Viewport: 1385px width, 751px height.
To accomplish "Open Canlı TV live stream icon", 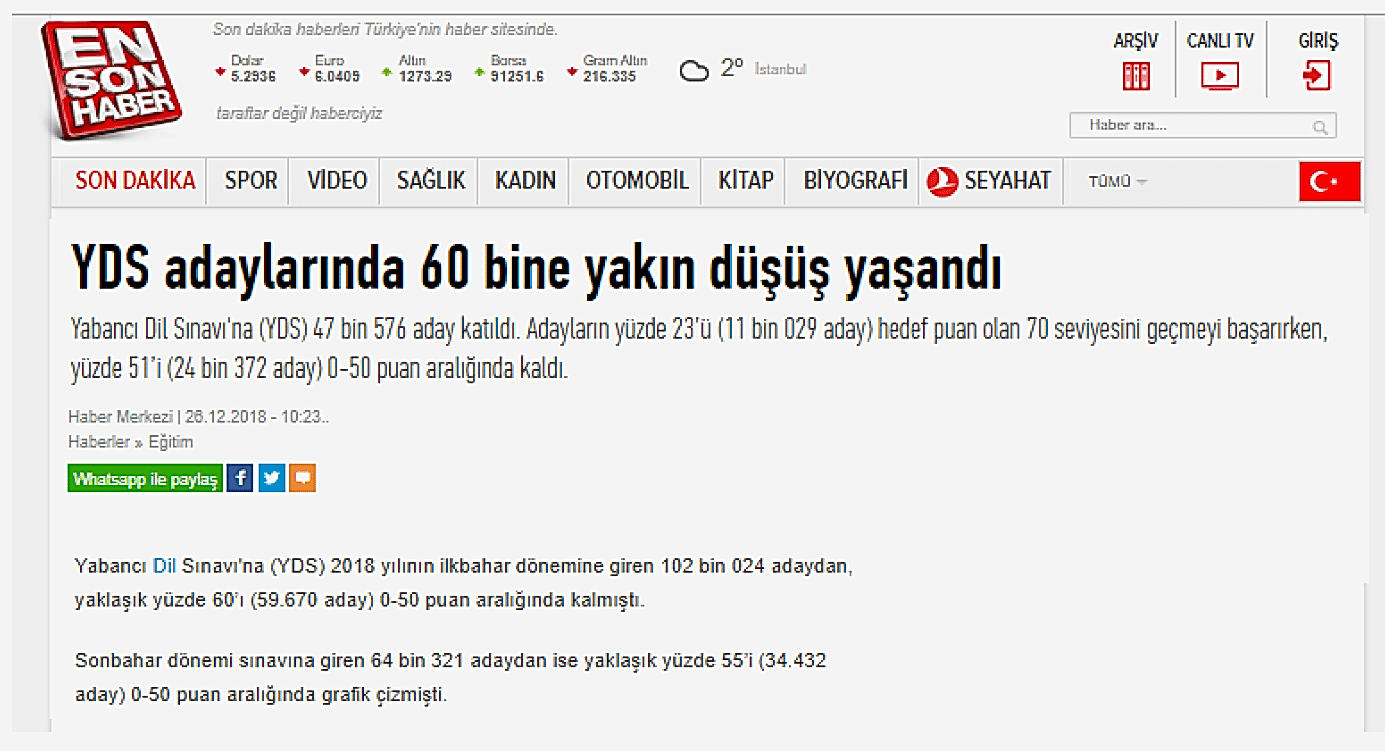I will (1219, 76).
